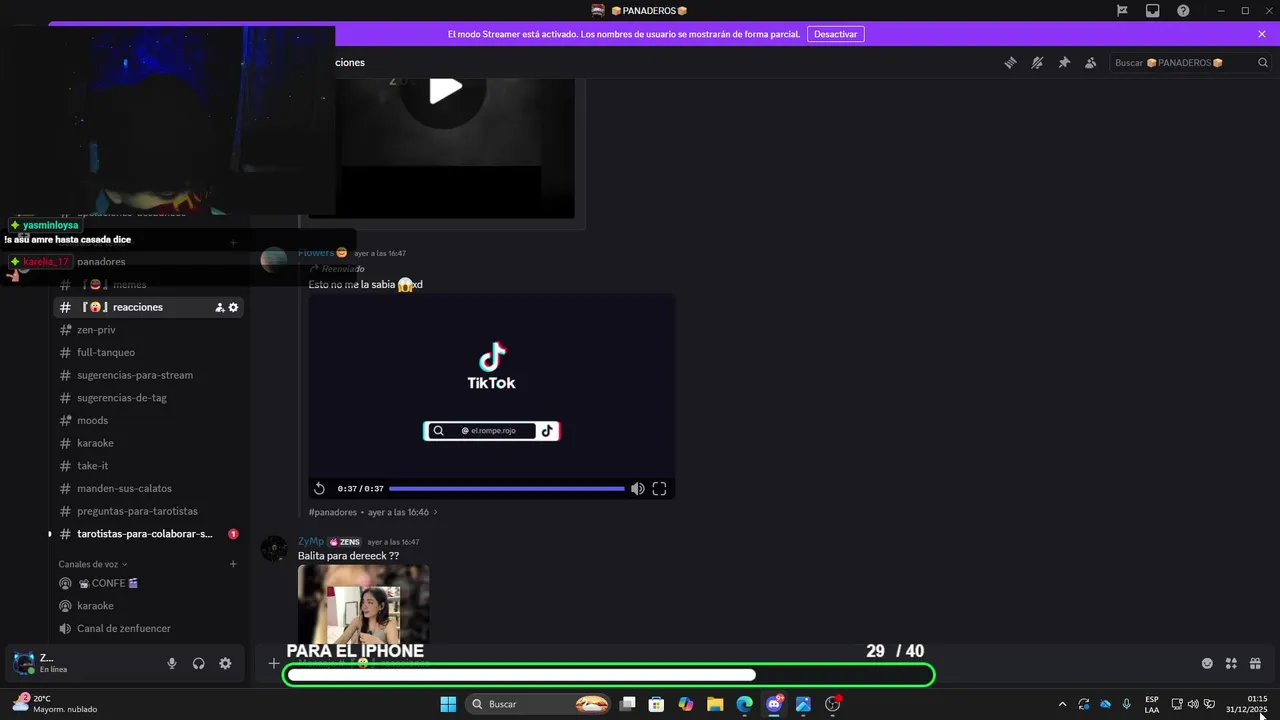Show the member list icon
This screenshot has height=720, width=1280.
click(x=1090, y=62)
